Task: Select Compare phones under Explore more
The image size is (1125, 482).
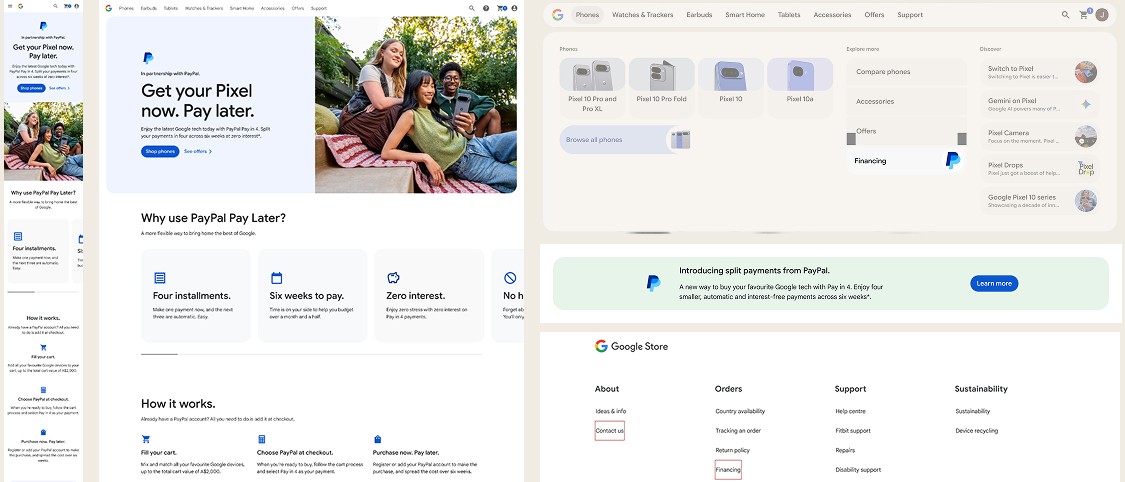Action: 907,72
